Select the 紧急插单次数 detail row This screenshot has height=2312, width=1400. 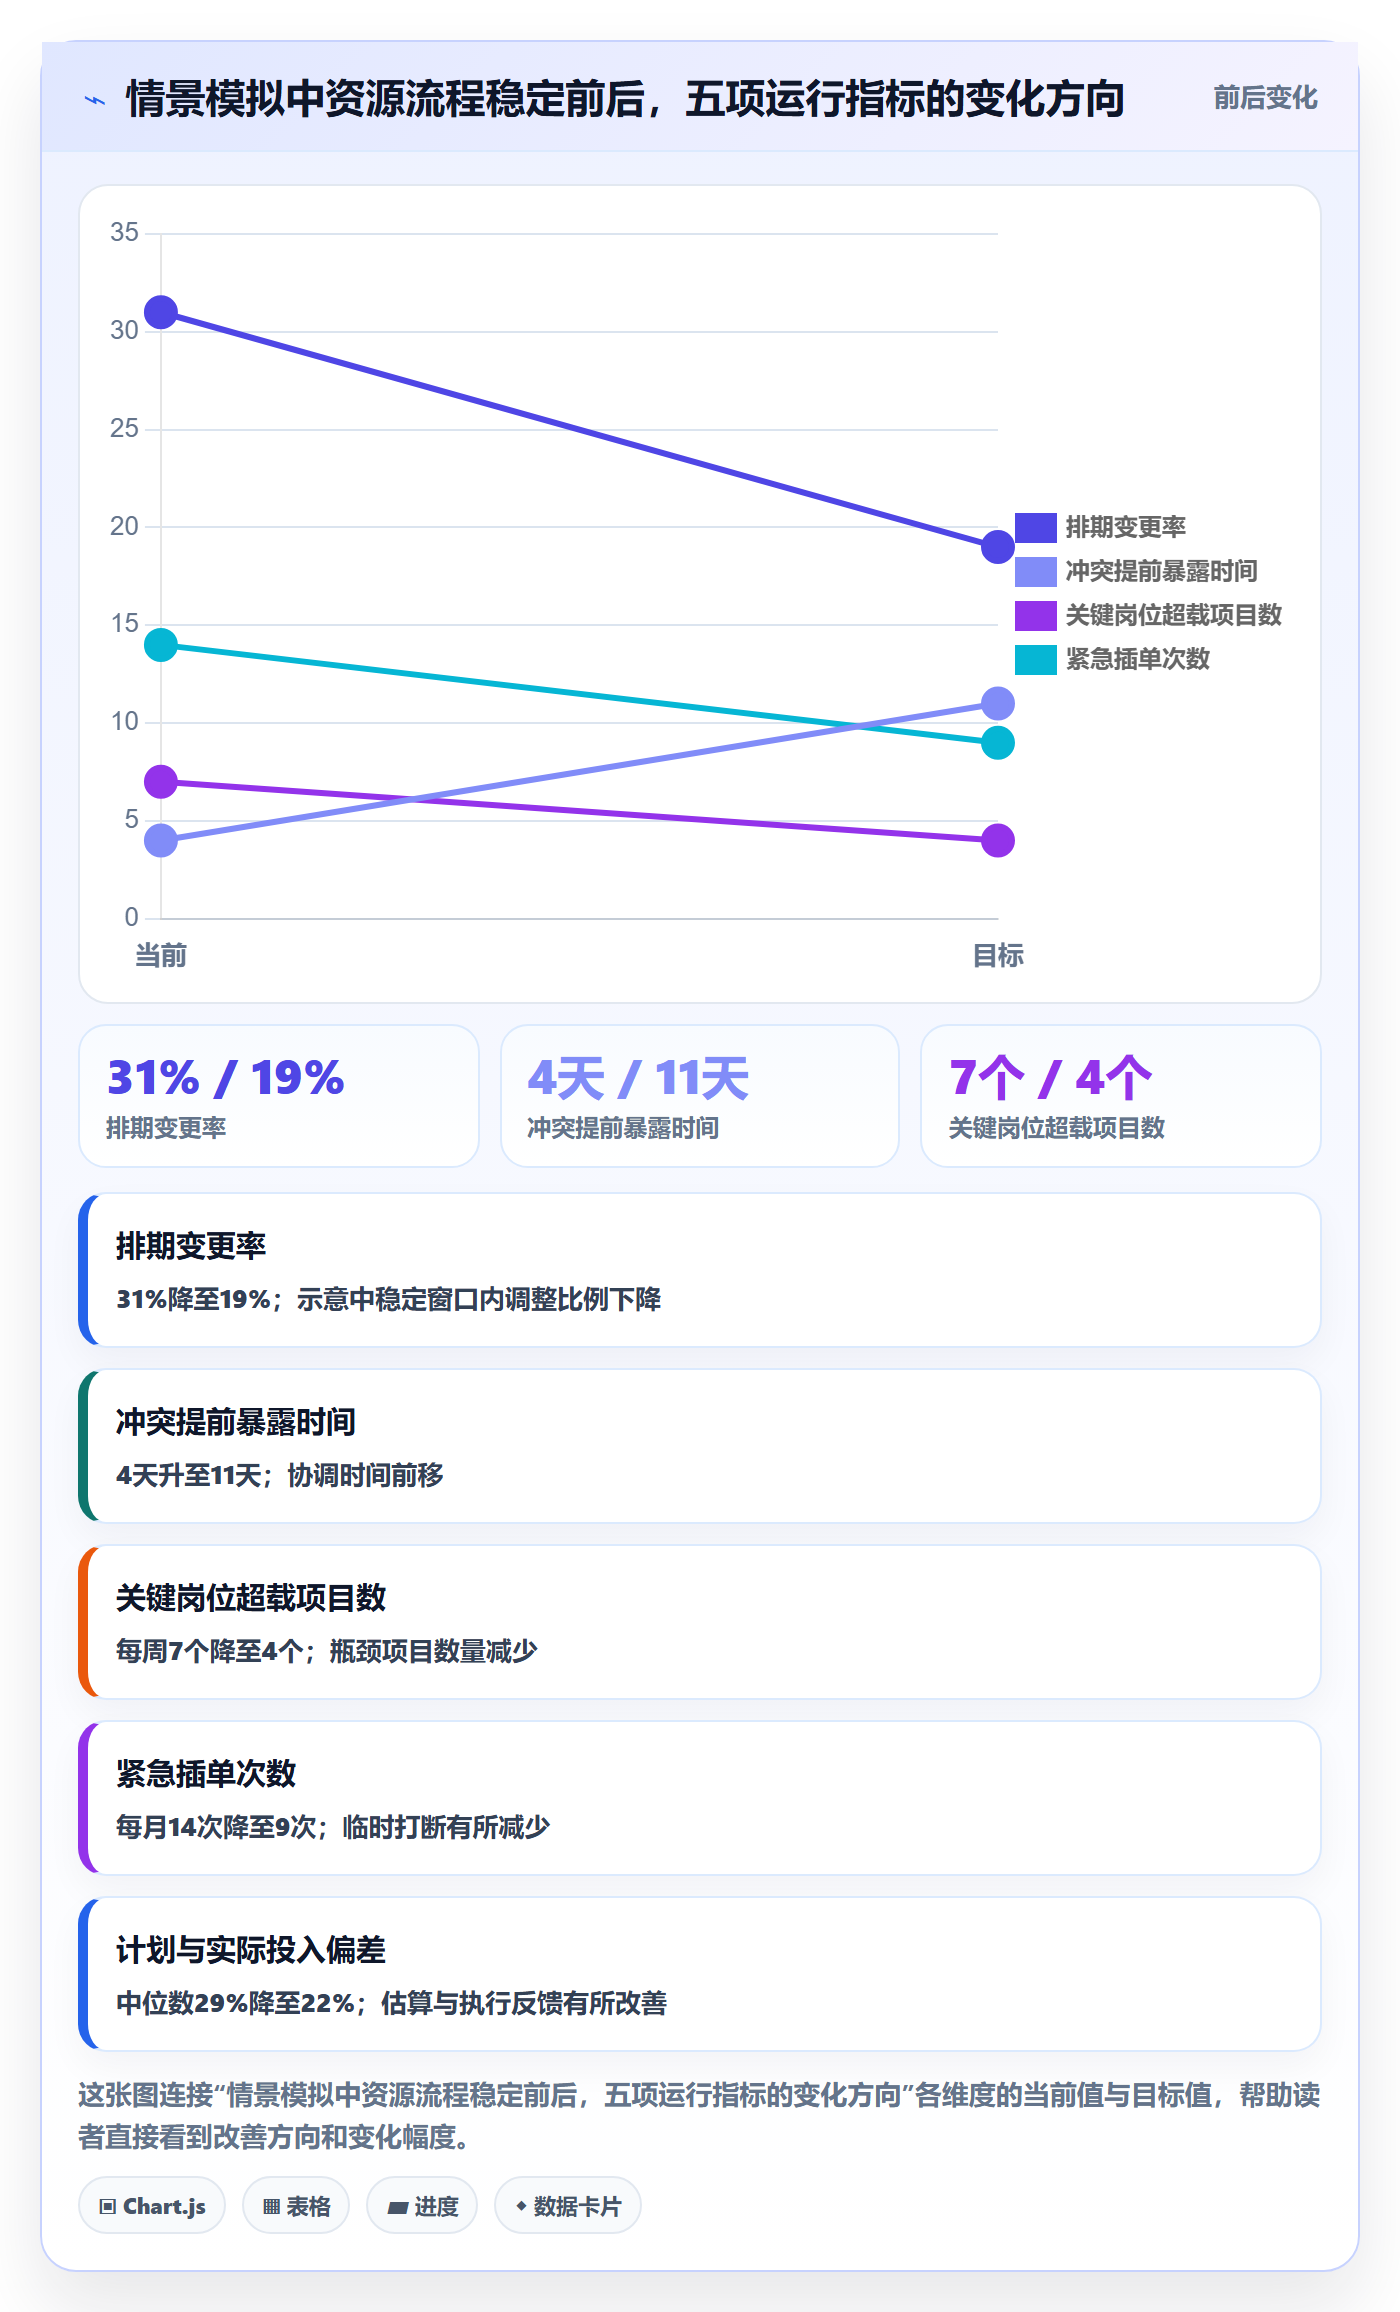[x=700, y=1798]
